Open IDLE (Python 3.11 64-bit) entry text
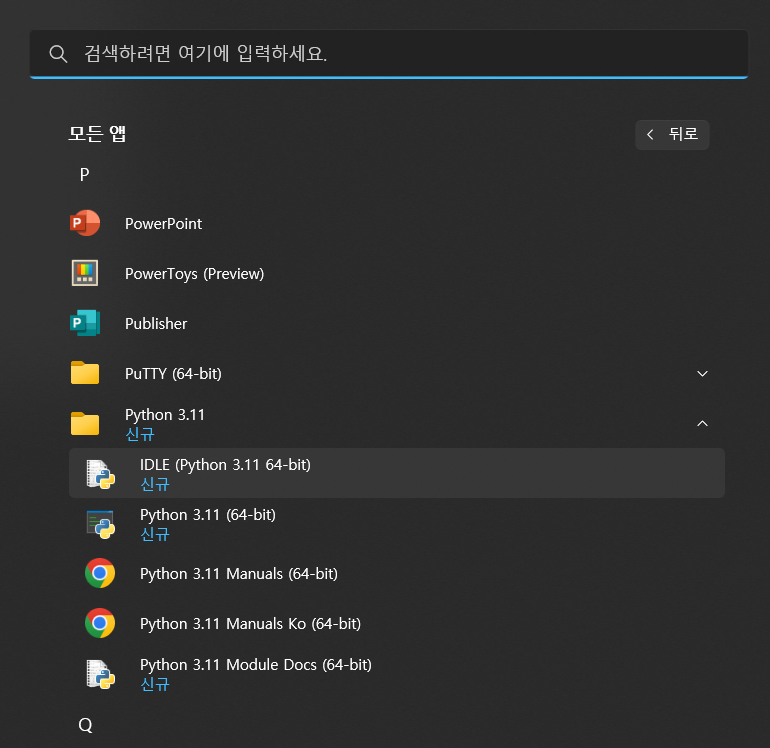Image resolution: width=770 pixels, height=748 pixels. (225, 465)
